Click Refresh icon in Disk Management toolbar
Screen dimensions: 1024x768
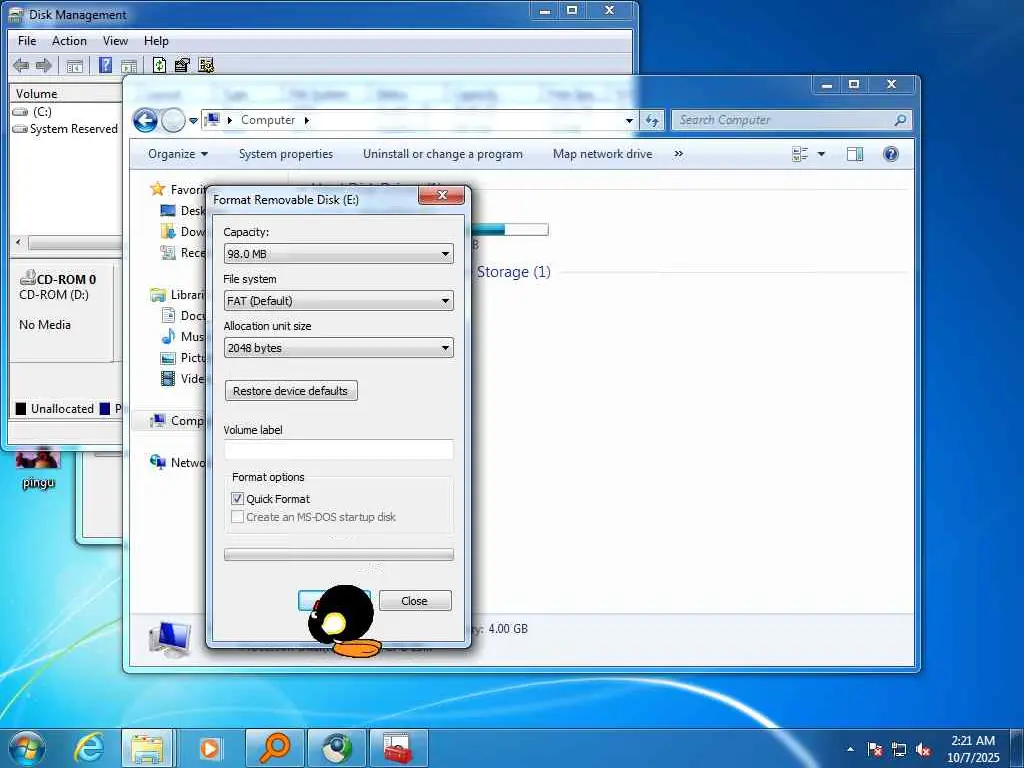coord(159,65)
